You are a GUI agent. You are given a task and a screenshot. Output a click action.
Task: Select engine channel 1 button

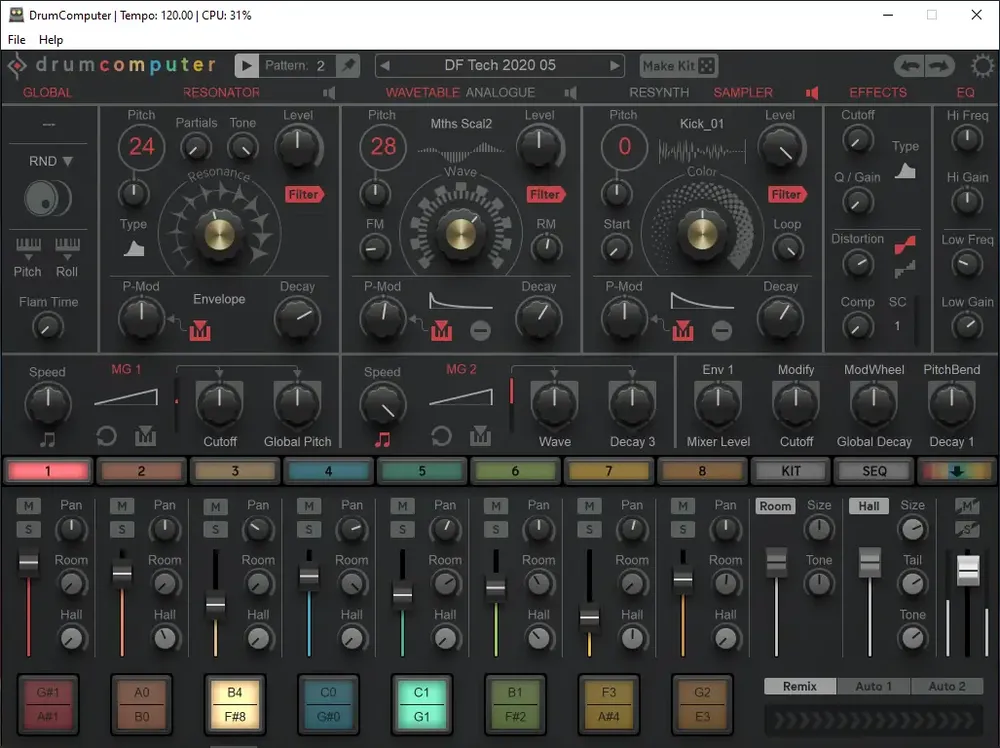[48, 471]
